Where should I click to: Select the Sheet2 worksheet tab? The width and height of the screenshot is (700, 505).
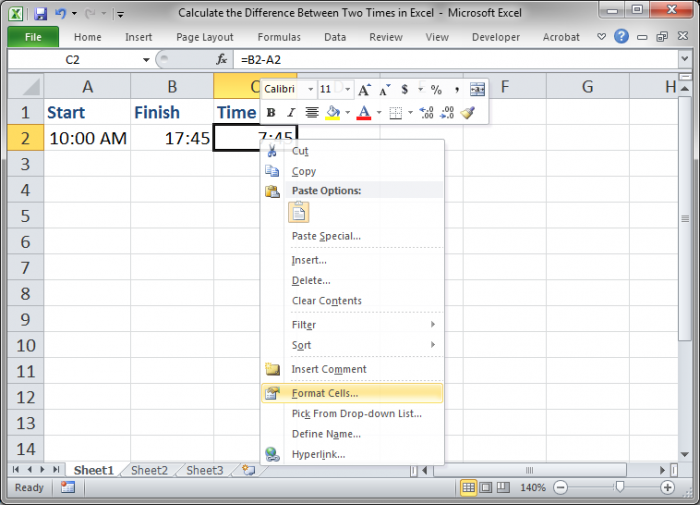click(149, 470)
